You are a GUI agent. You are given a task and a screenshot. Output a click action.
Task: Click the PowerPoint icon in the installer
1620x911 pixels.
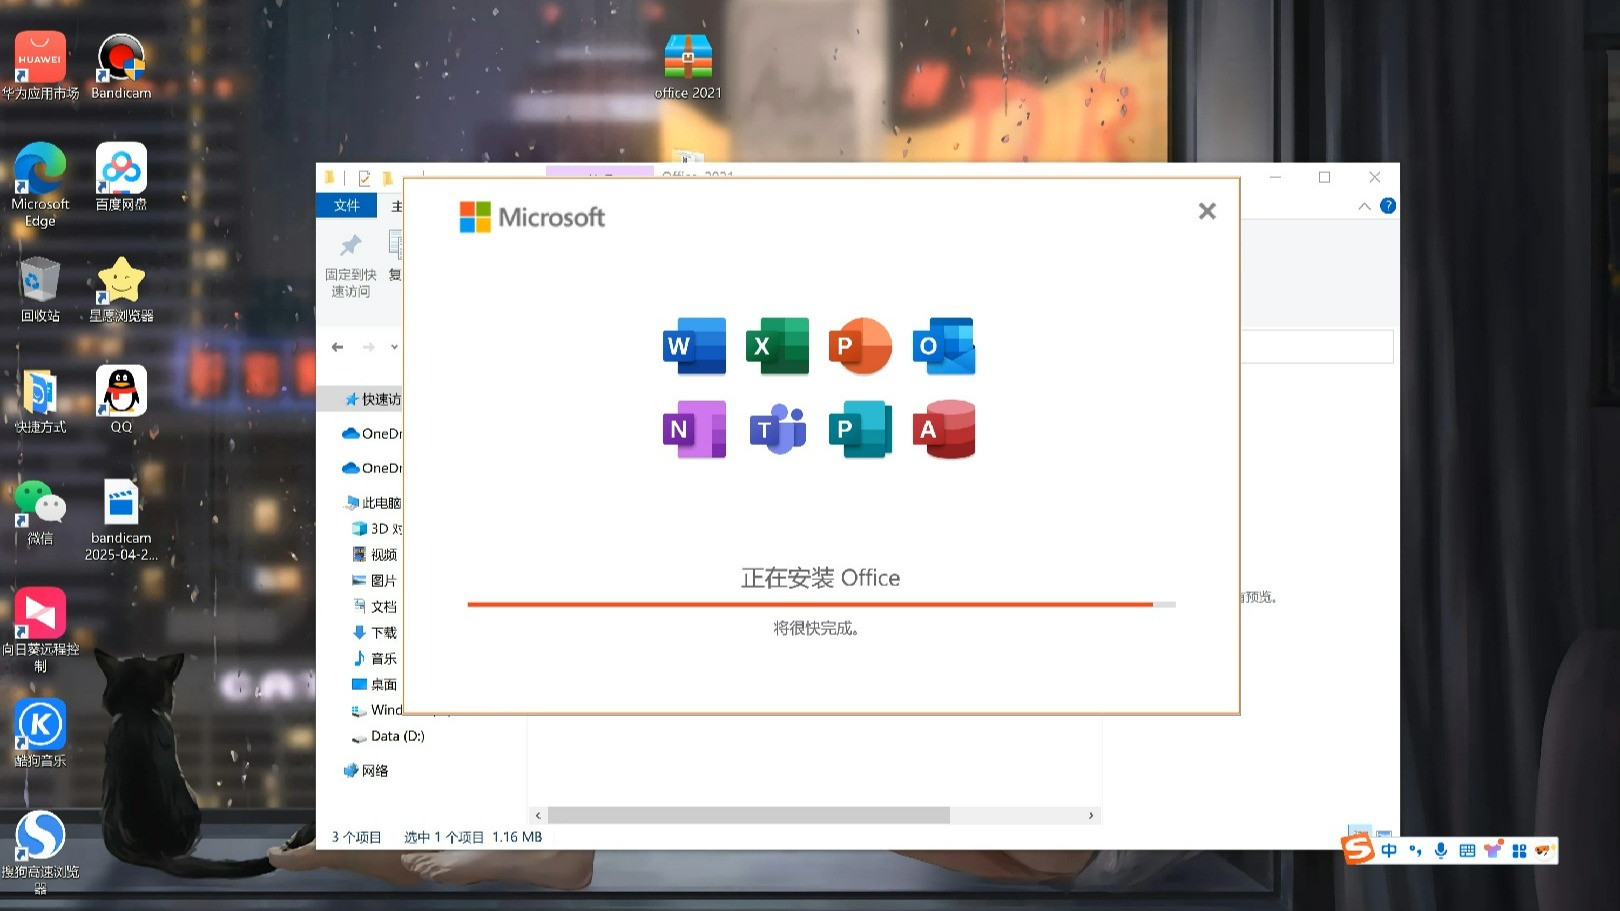pyautogui.click(x=860, y=346)
